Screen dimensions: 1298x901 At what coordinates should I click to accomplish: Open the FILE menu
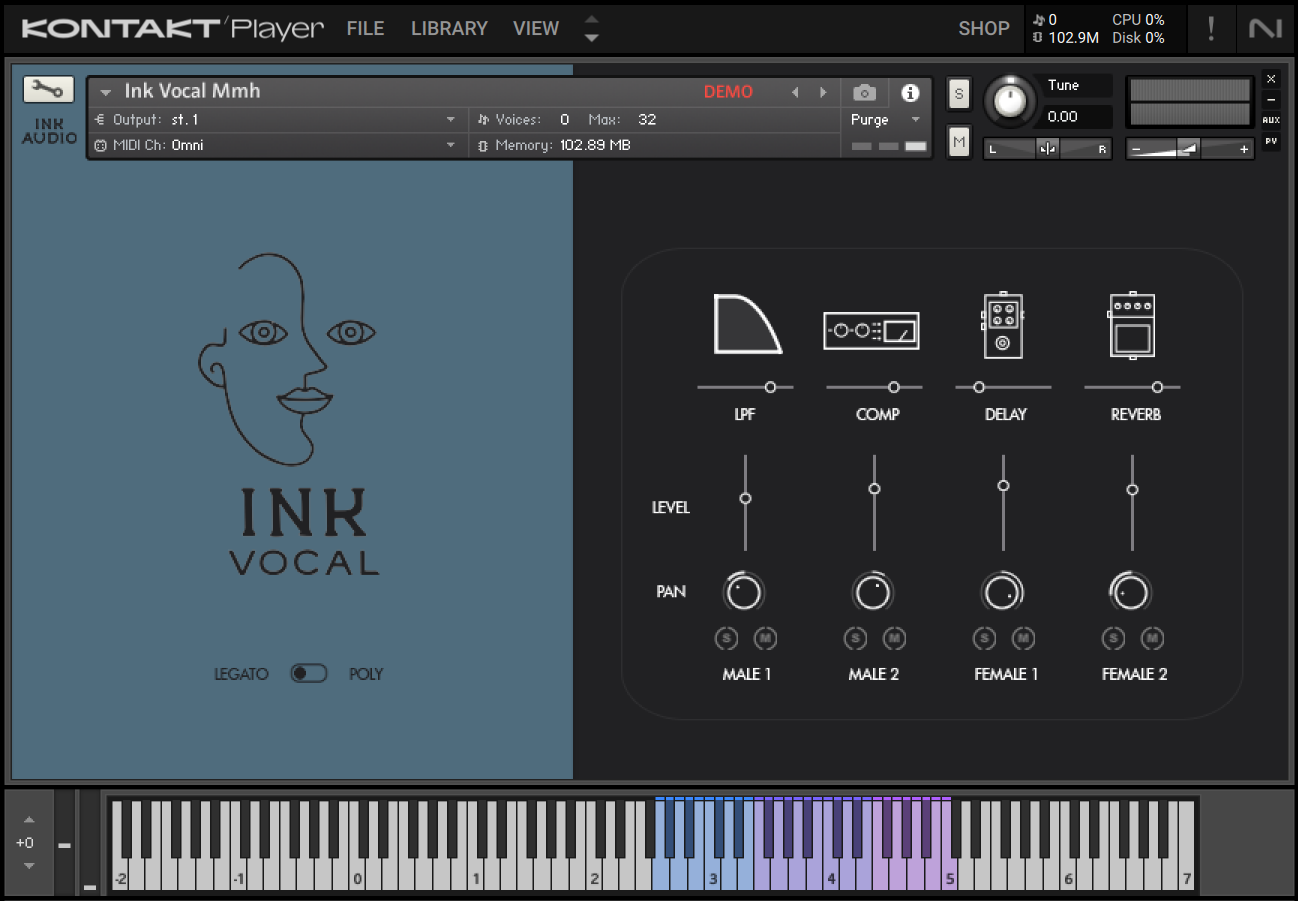(x=365, y=28)
